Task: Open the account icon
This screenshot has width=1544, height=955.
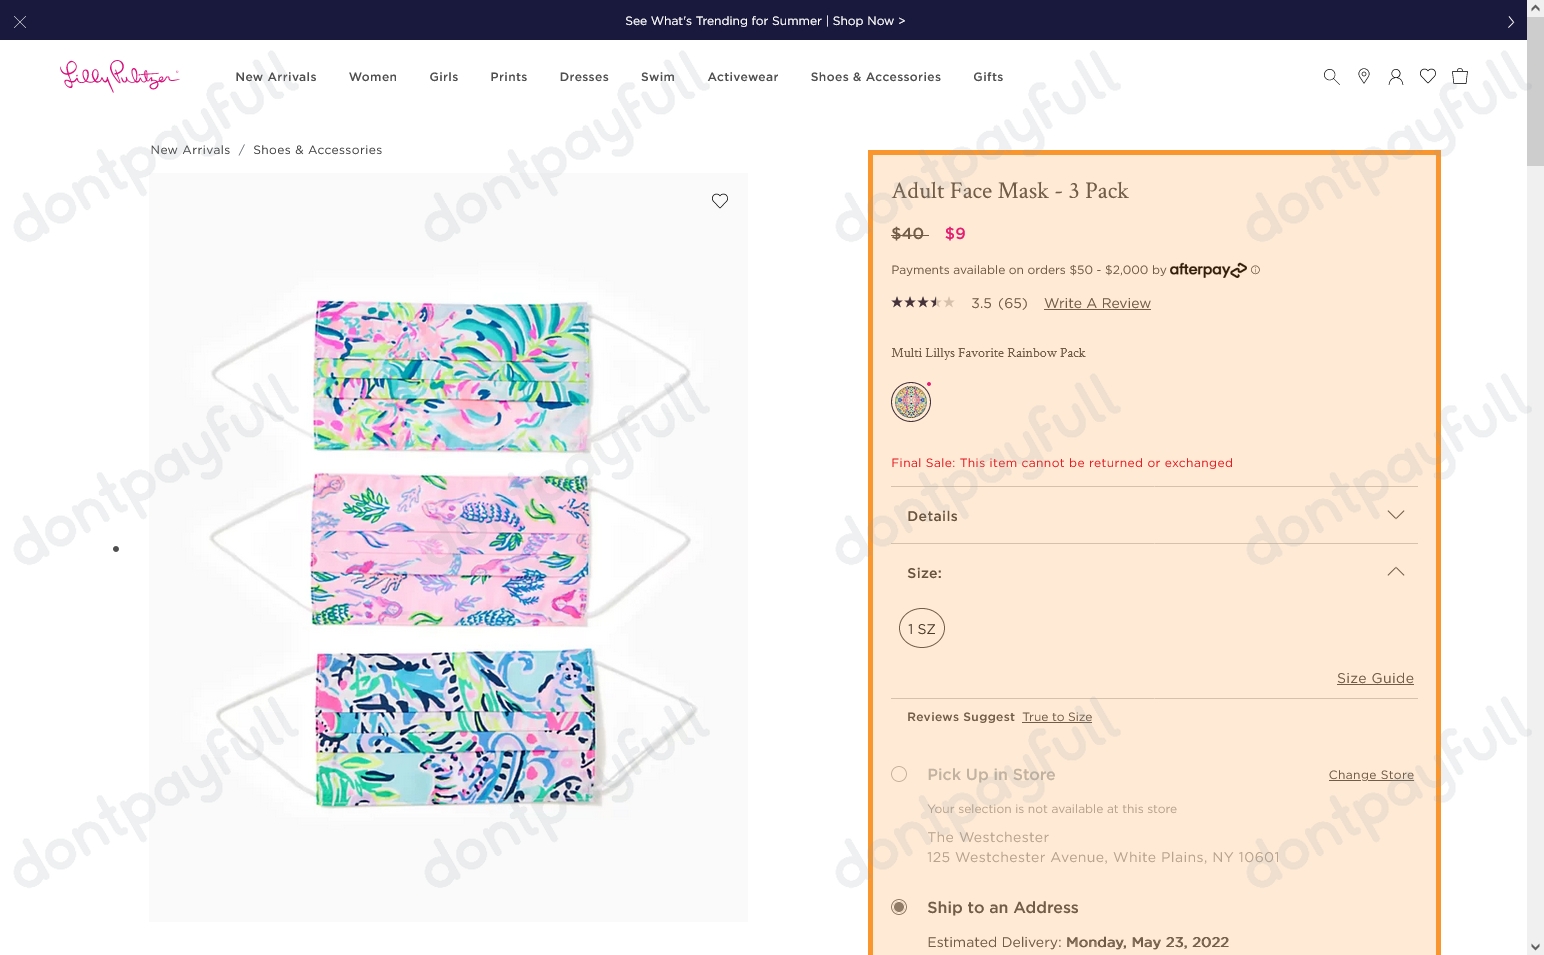Action: click(x=1395, y=76)
